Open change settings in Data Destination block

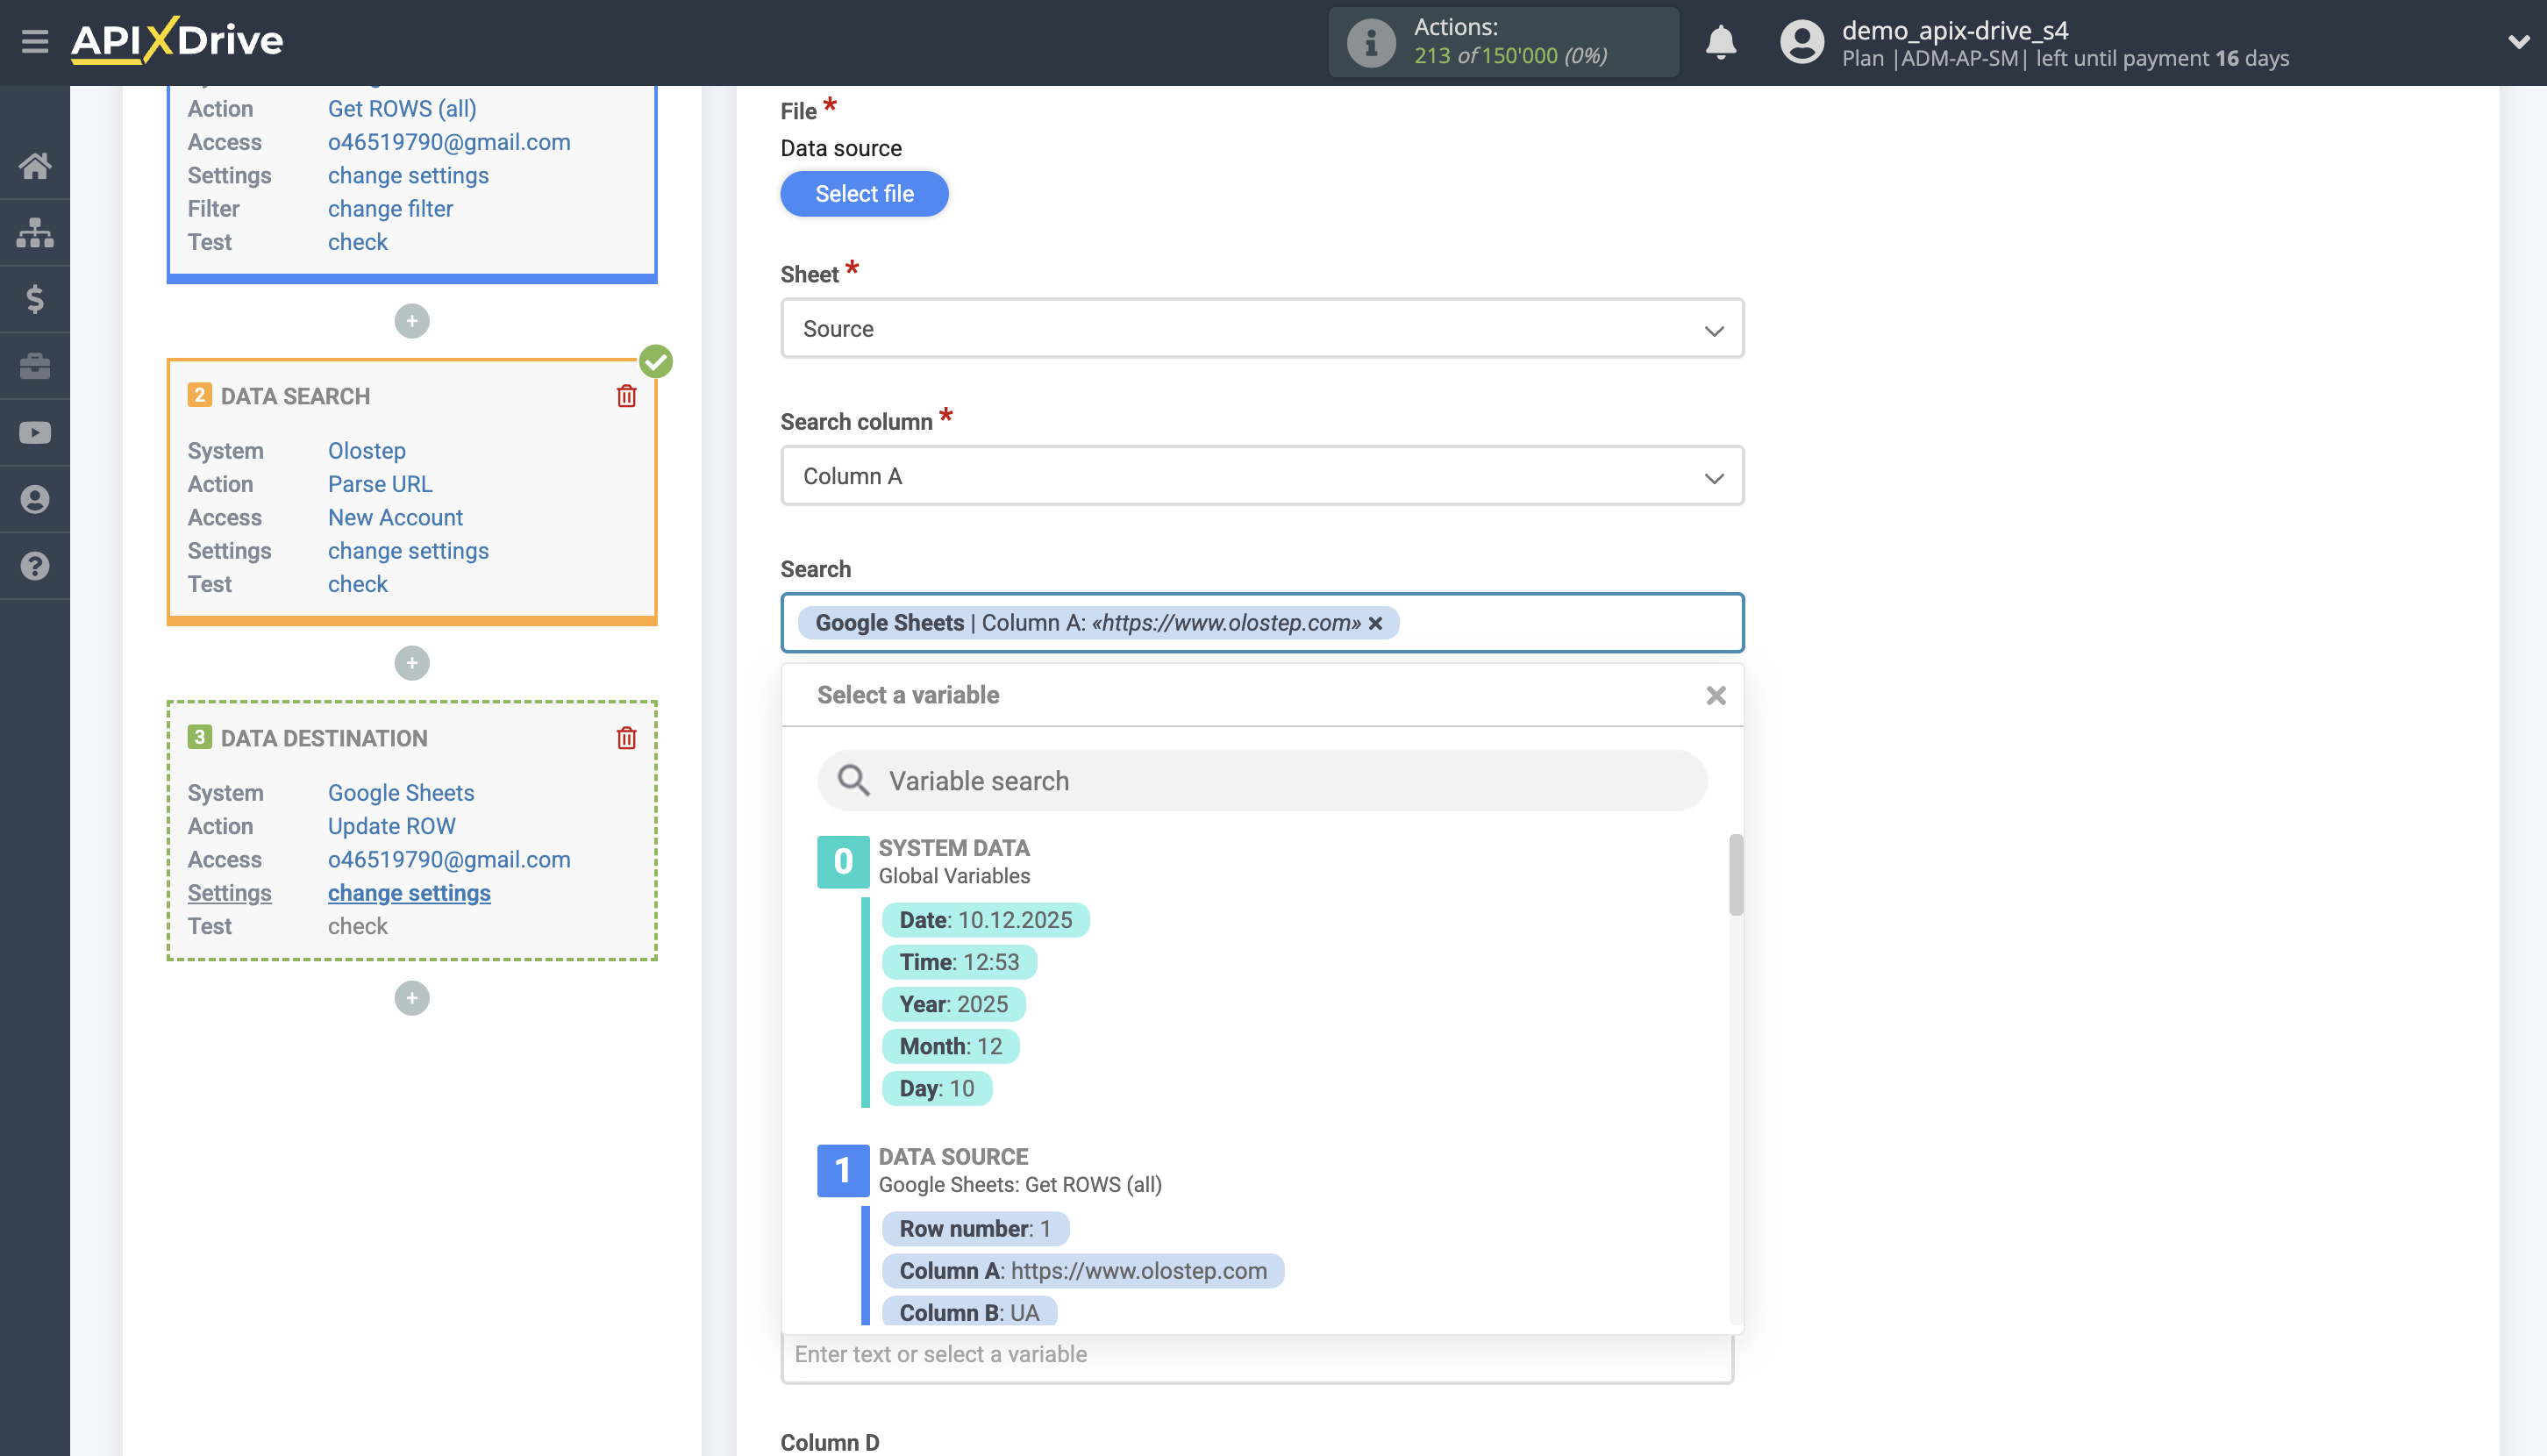click(x=409, y=892)
